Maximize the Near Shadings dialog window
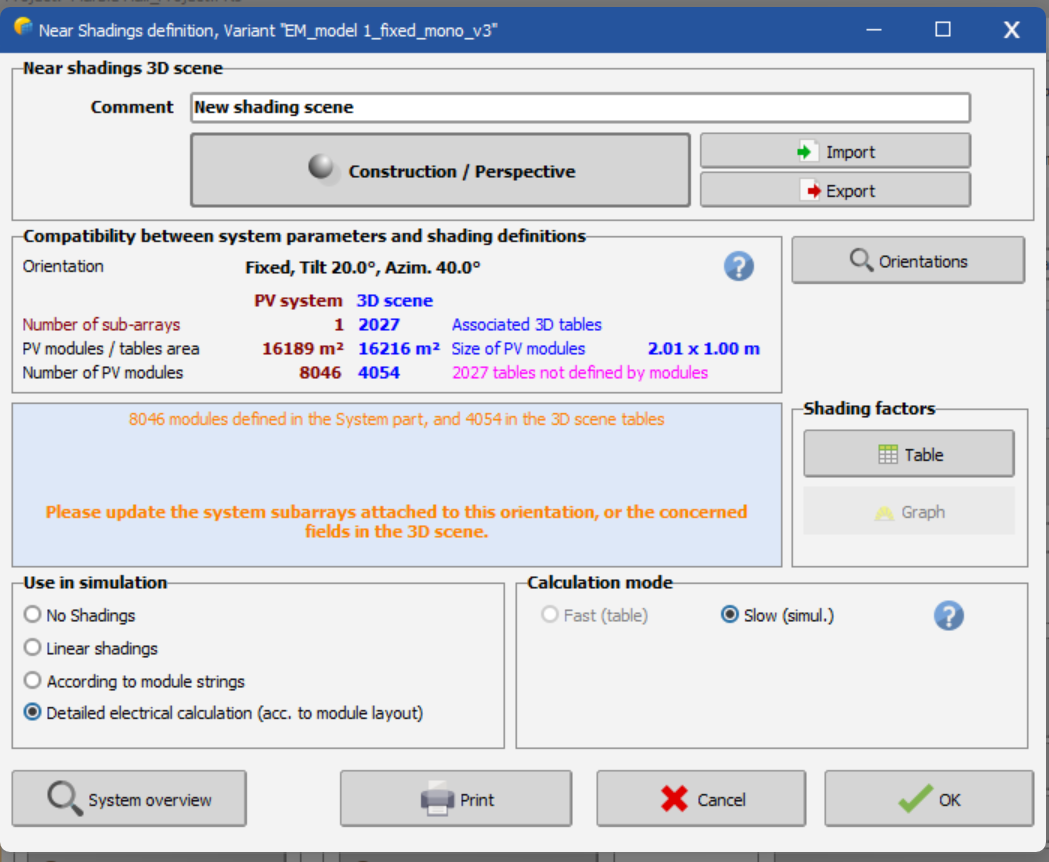The width and height of the screenshot is (1049, 862). tap(943, 30)
